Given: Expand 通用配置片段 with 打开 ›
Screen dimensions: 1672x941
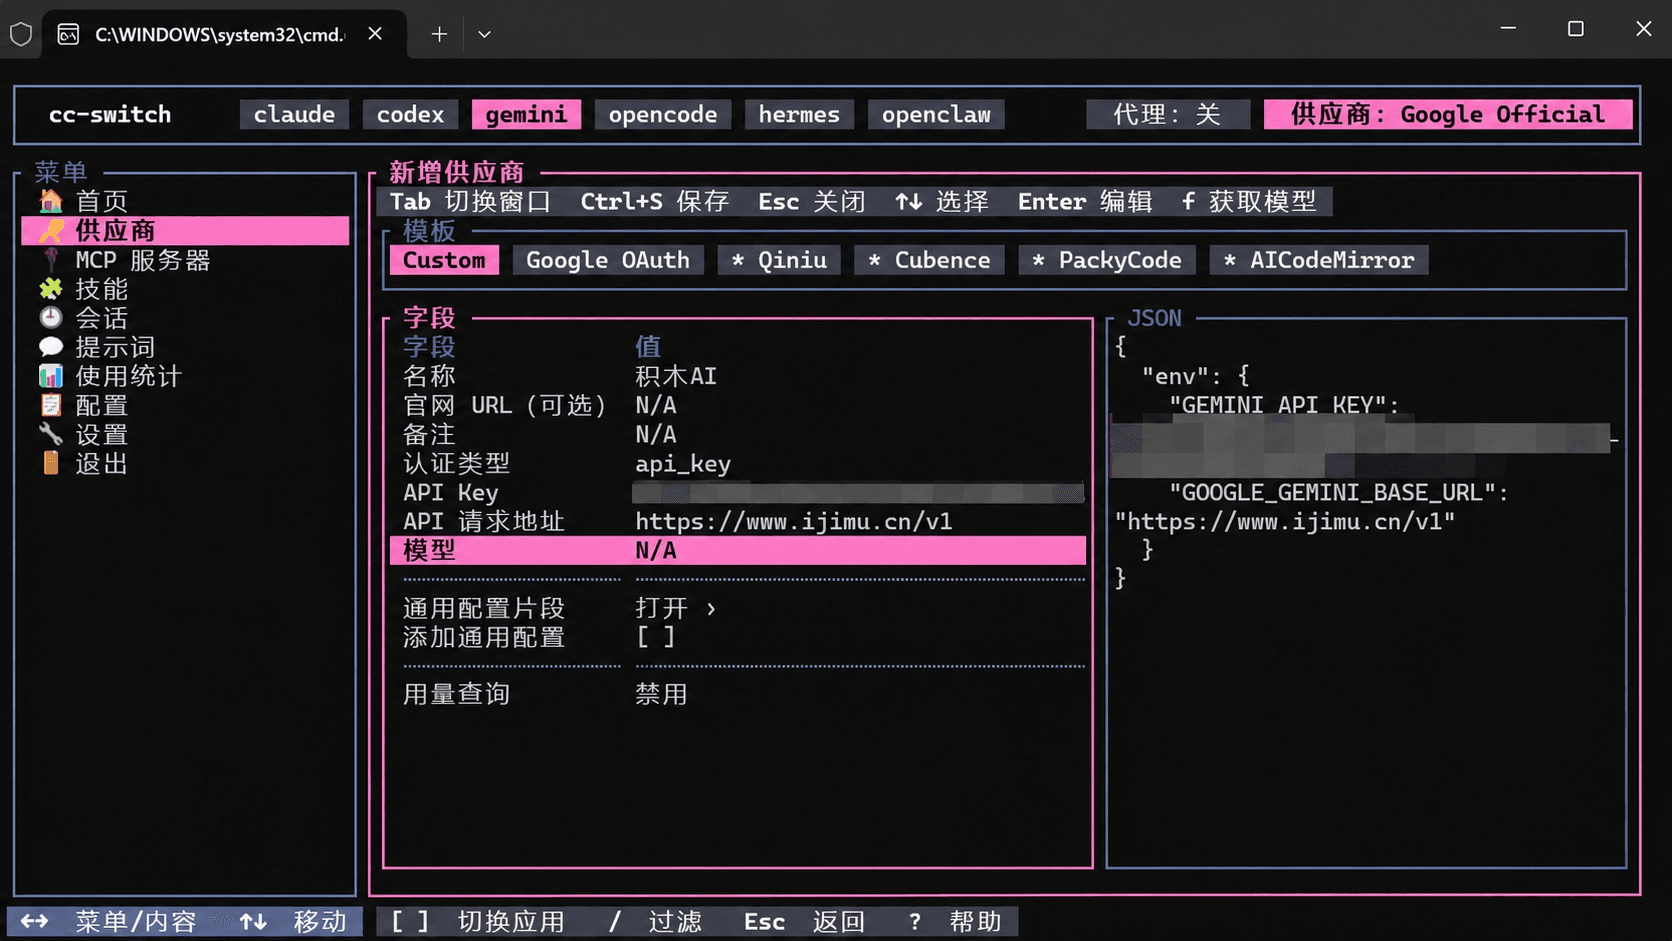Looking at the screenshot, I should (676, 608).
